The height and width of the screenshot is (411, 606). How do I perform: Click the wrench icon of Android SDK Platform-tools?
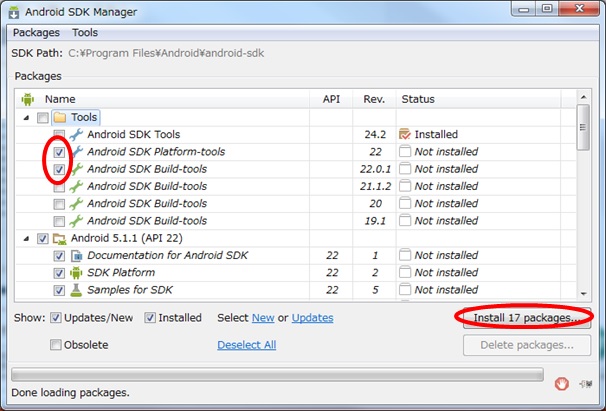tap(78, 152)
